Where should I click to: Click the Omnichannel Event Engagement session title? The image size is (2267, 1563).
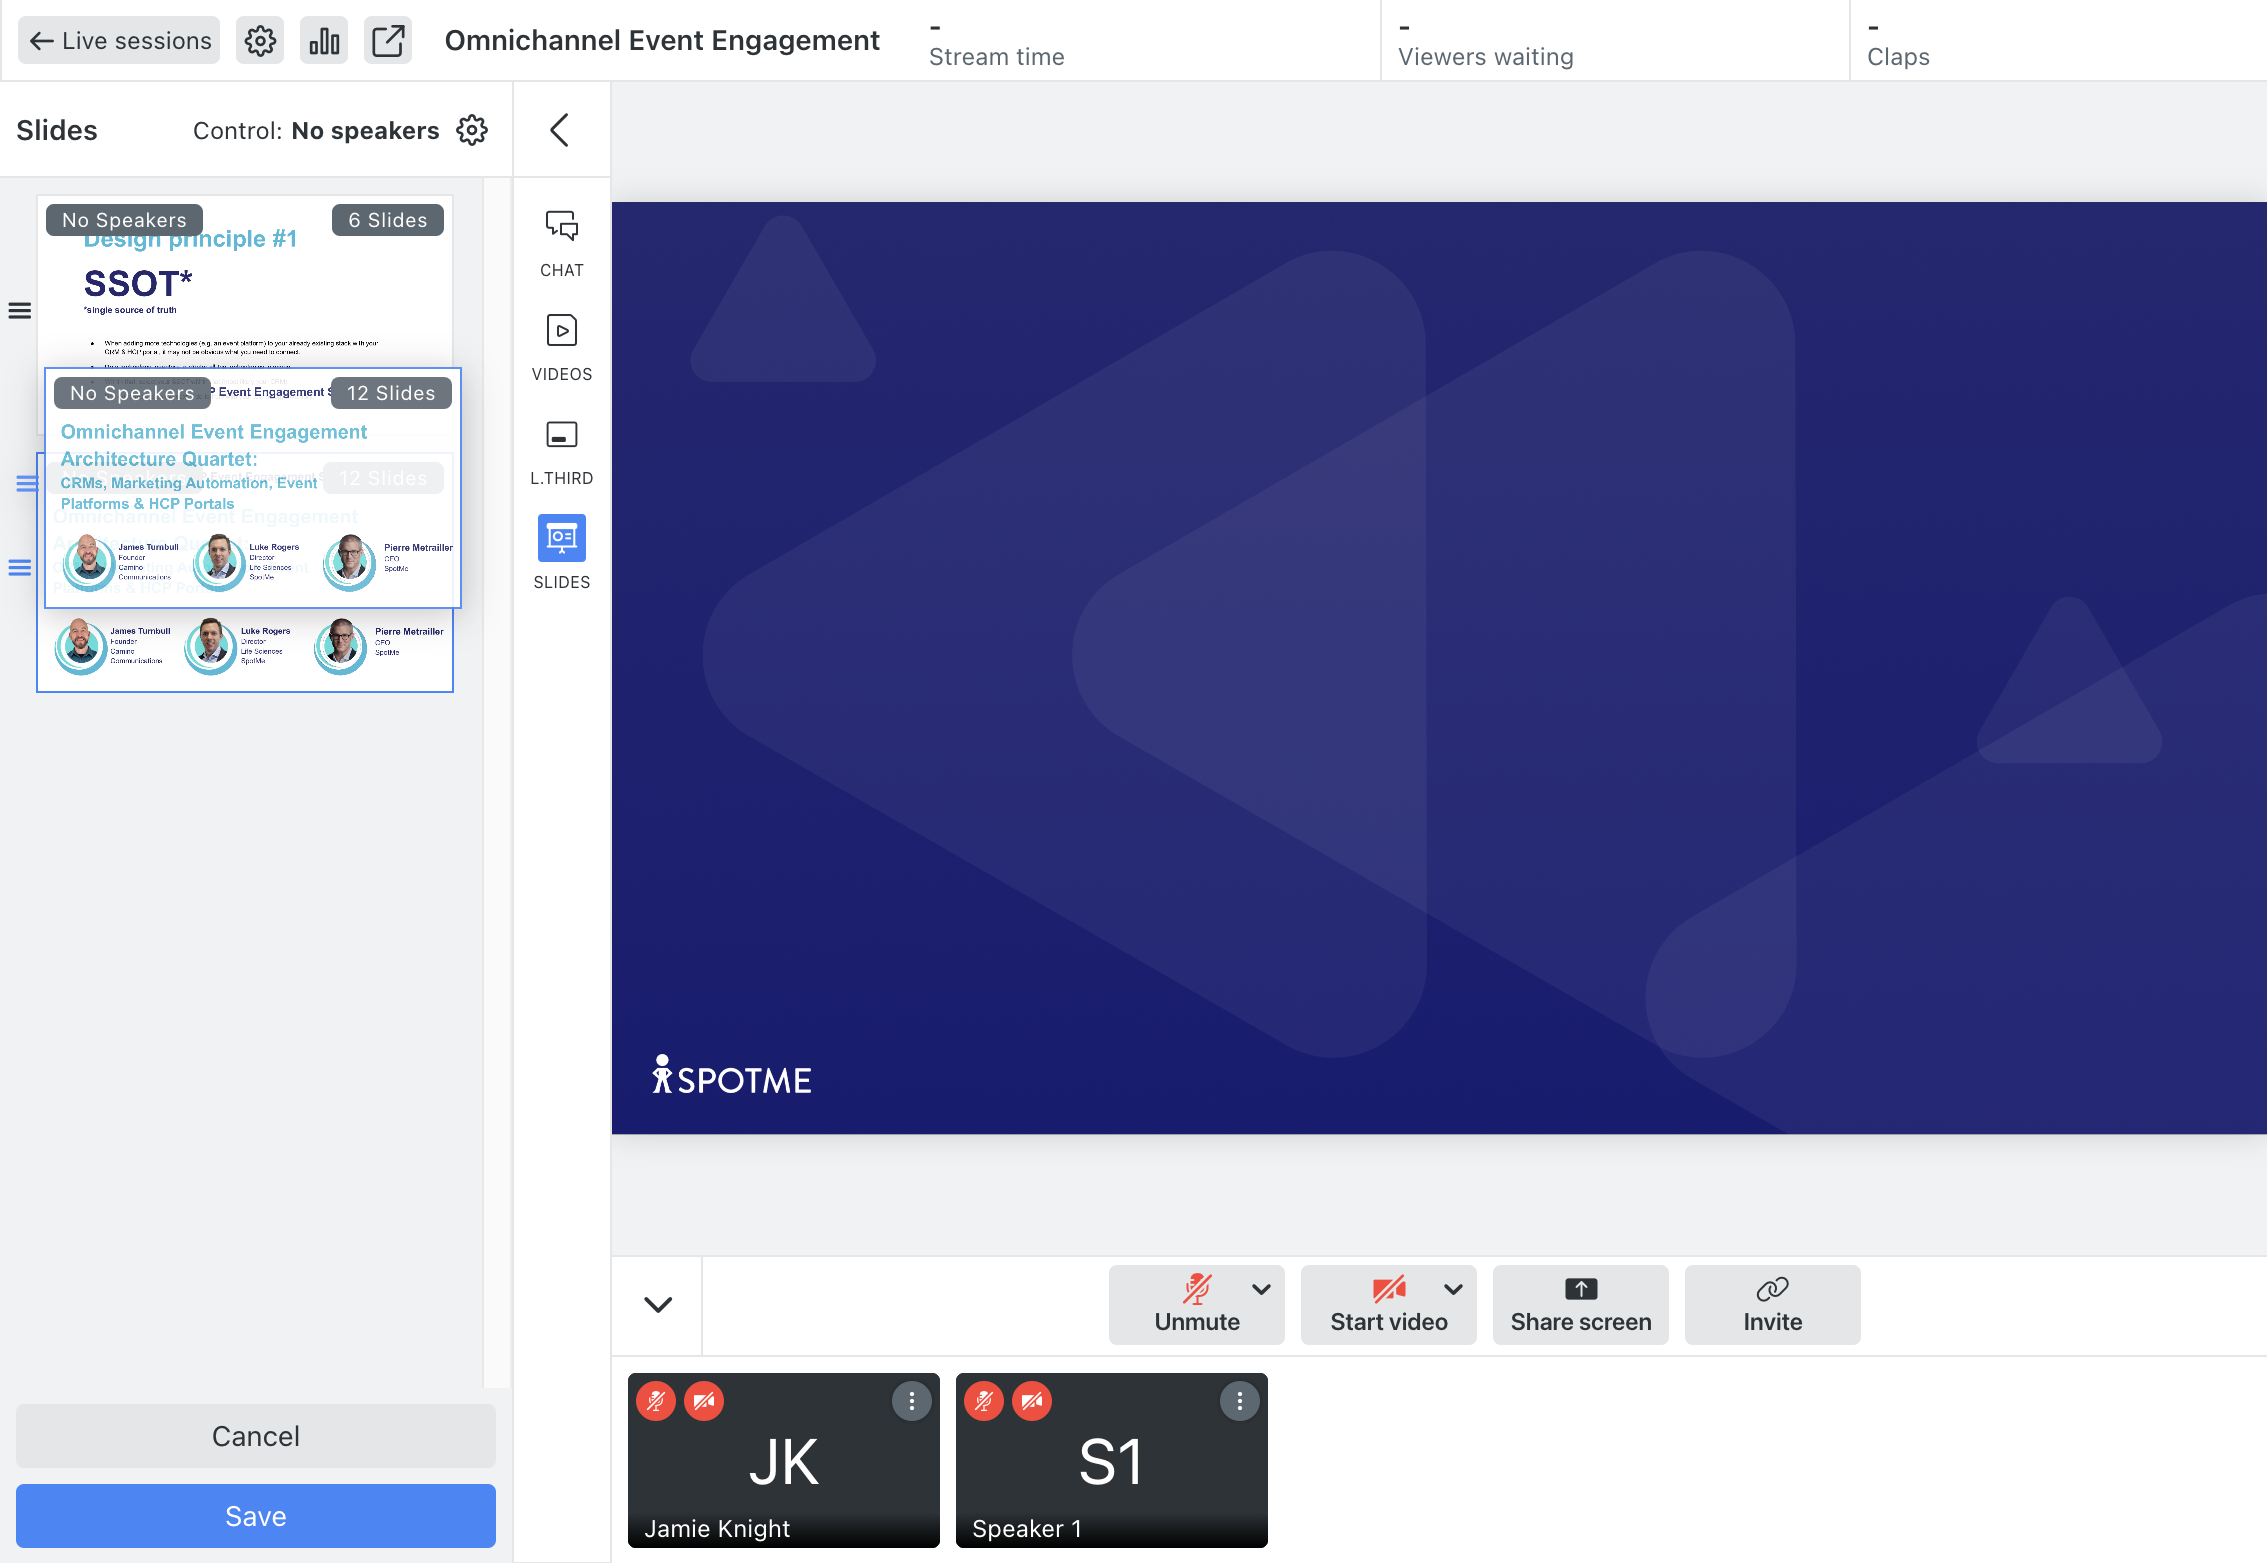[662, 40]
